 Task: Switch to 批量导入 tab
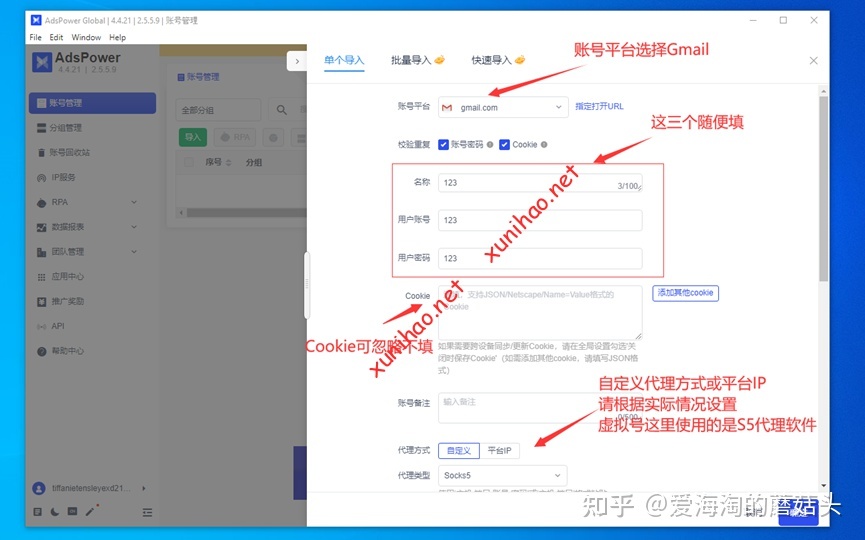point(418,60)
